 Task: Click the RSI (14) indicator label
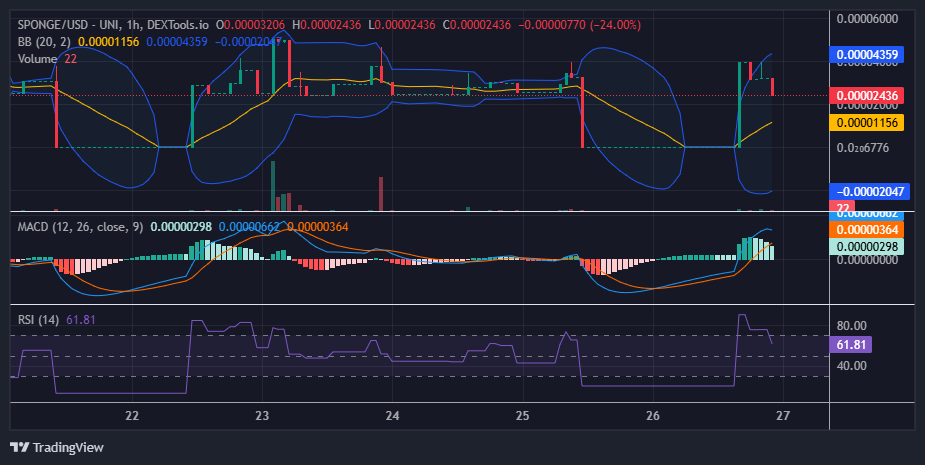coord(38,320)
